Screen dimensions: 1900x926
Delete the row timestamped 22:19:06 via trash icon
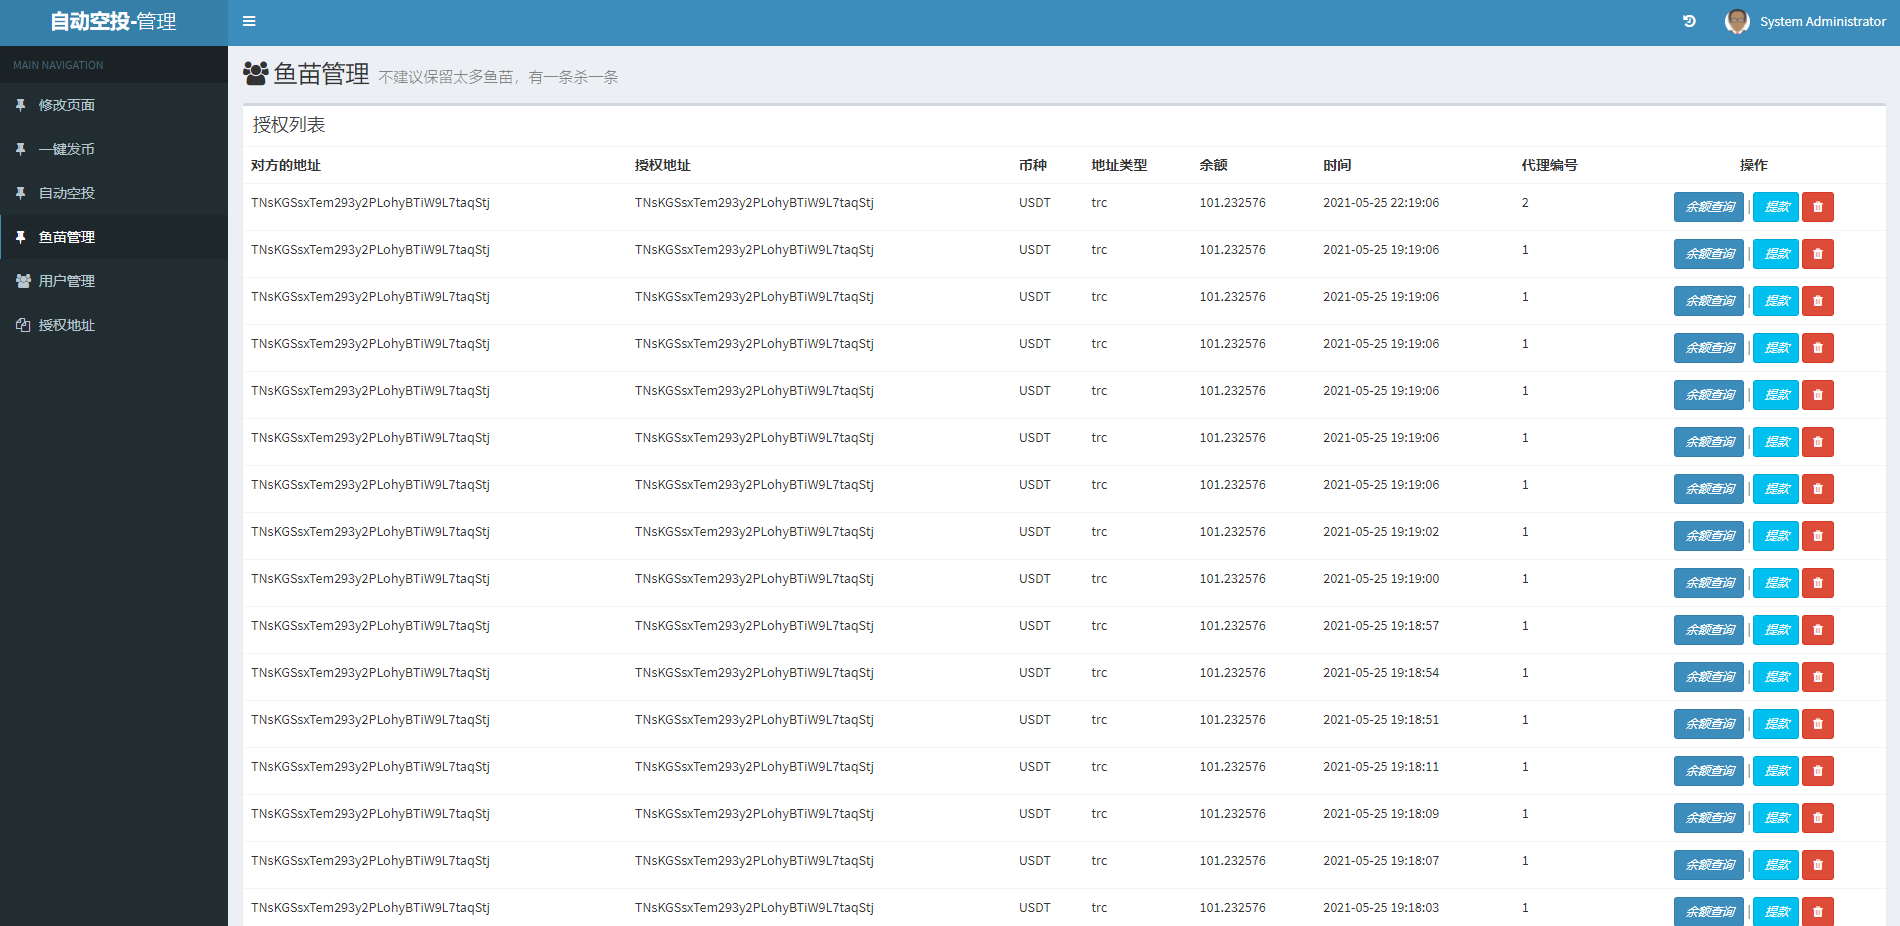click(1817, 207)
